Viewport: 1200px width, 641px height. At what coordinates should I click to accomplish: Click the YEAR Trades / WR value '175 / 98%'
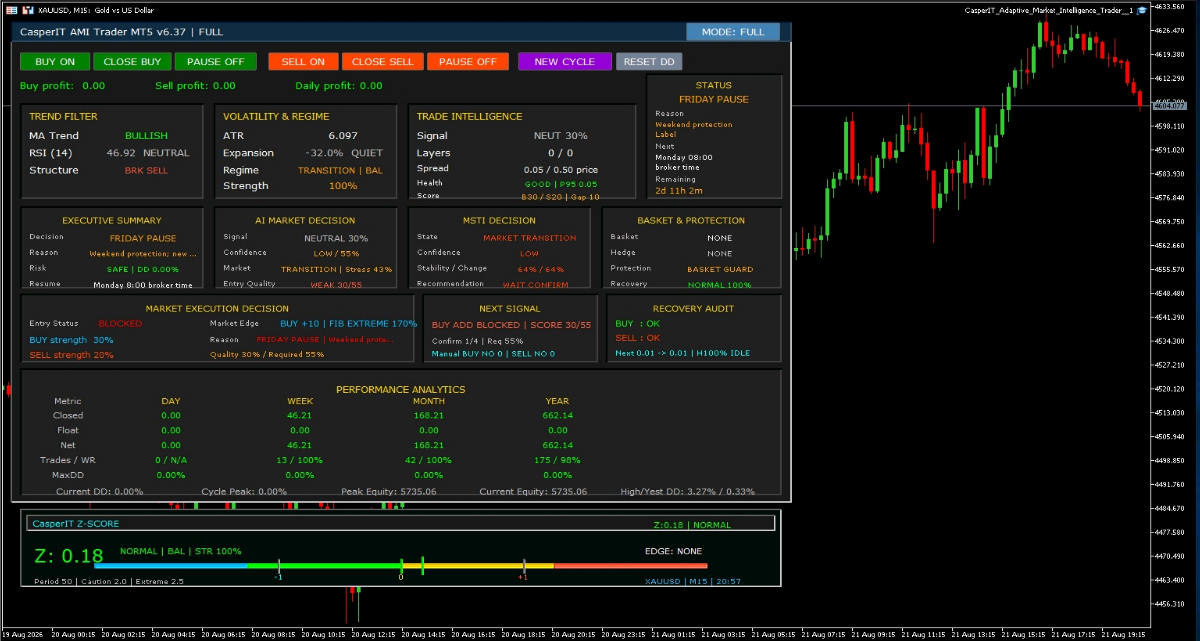tap(557, 460)
